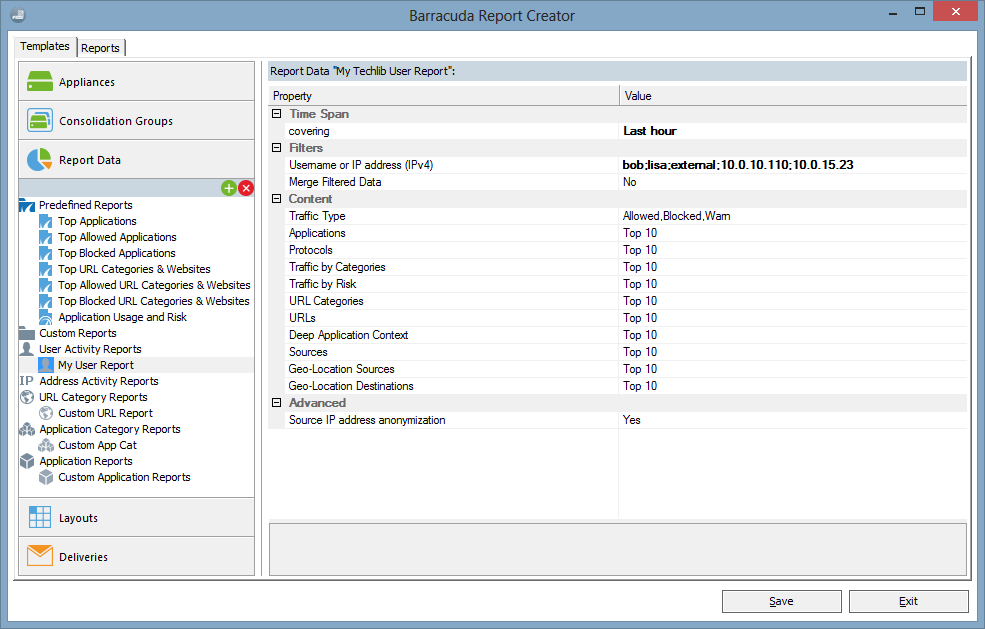The width and height of the screenshot is (985, 629).
Task: Collapse the Time Span section
Action: click(x=276, y=114)
